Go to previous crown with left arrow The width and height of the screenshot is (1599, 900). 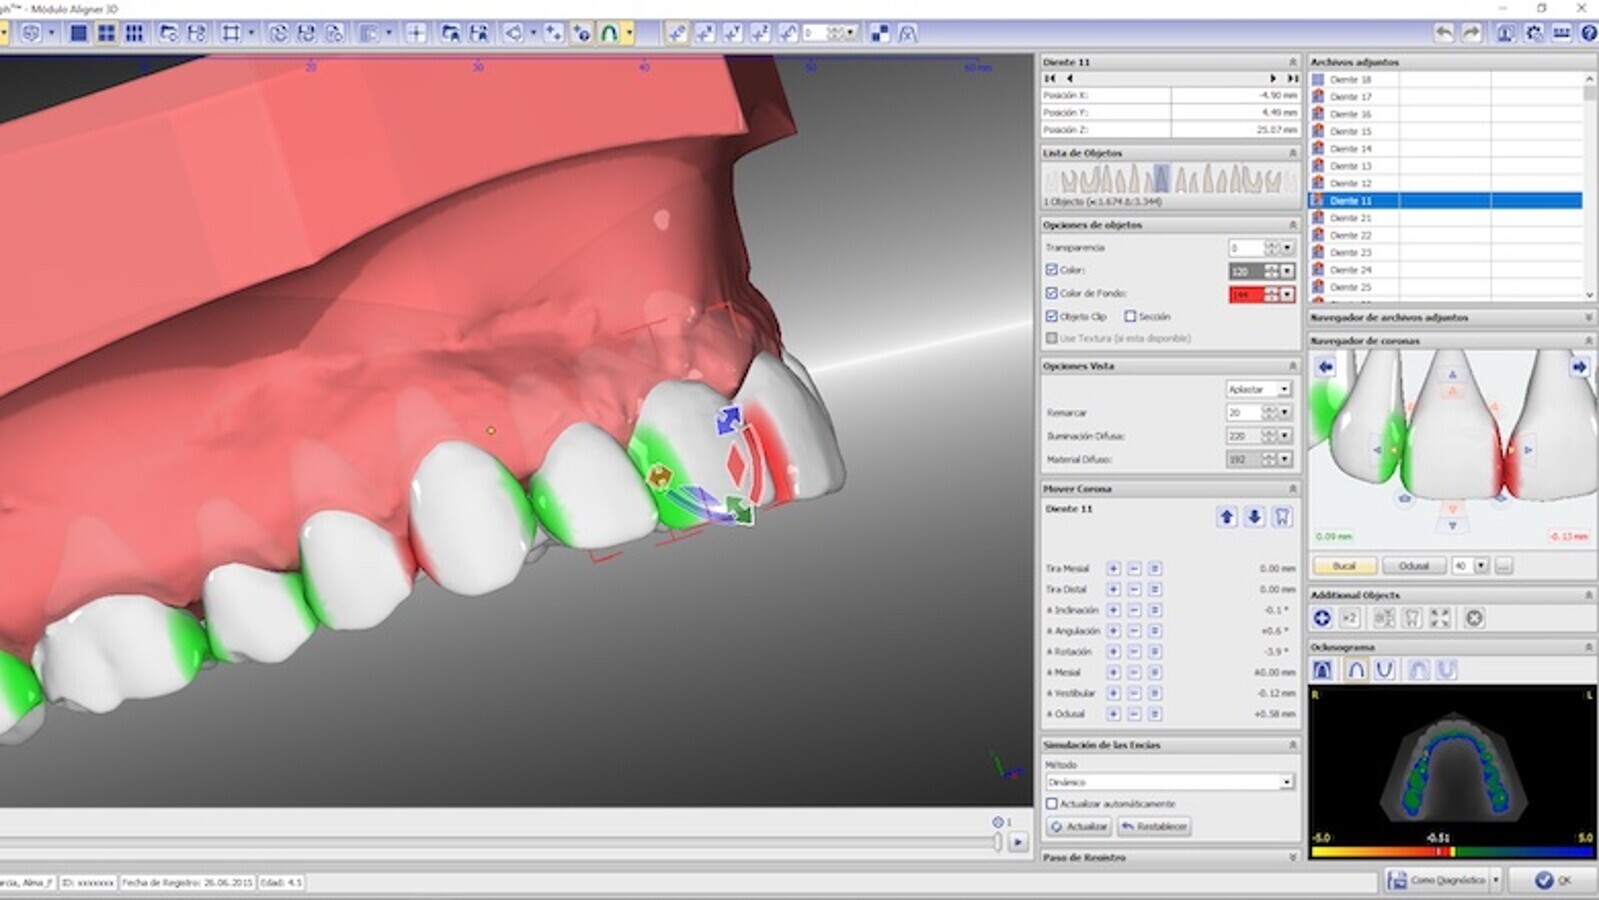pos(1325,367)
